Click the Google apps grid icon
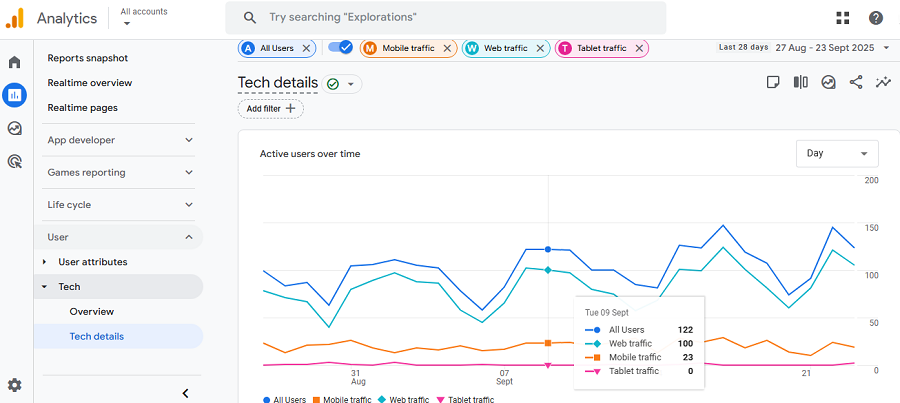 click(843, 18)
